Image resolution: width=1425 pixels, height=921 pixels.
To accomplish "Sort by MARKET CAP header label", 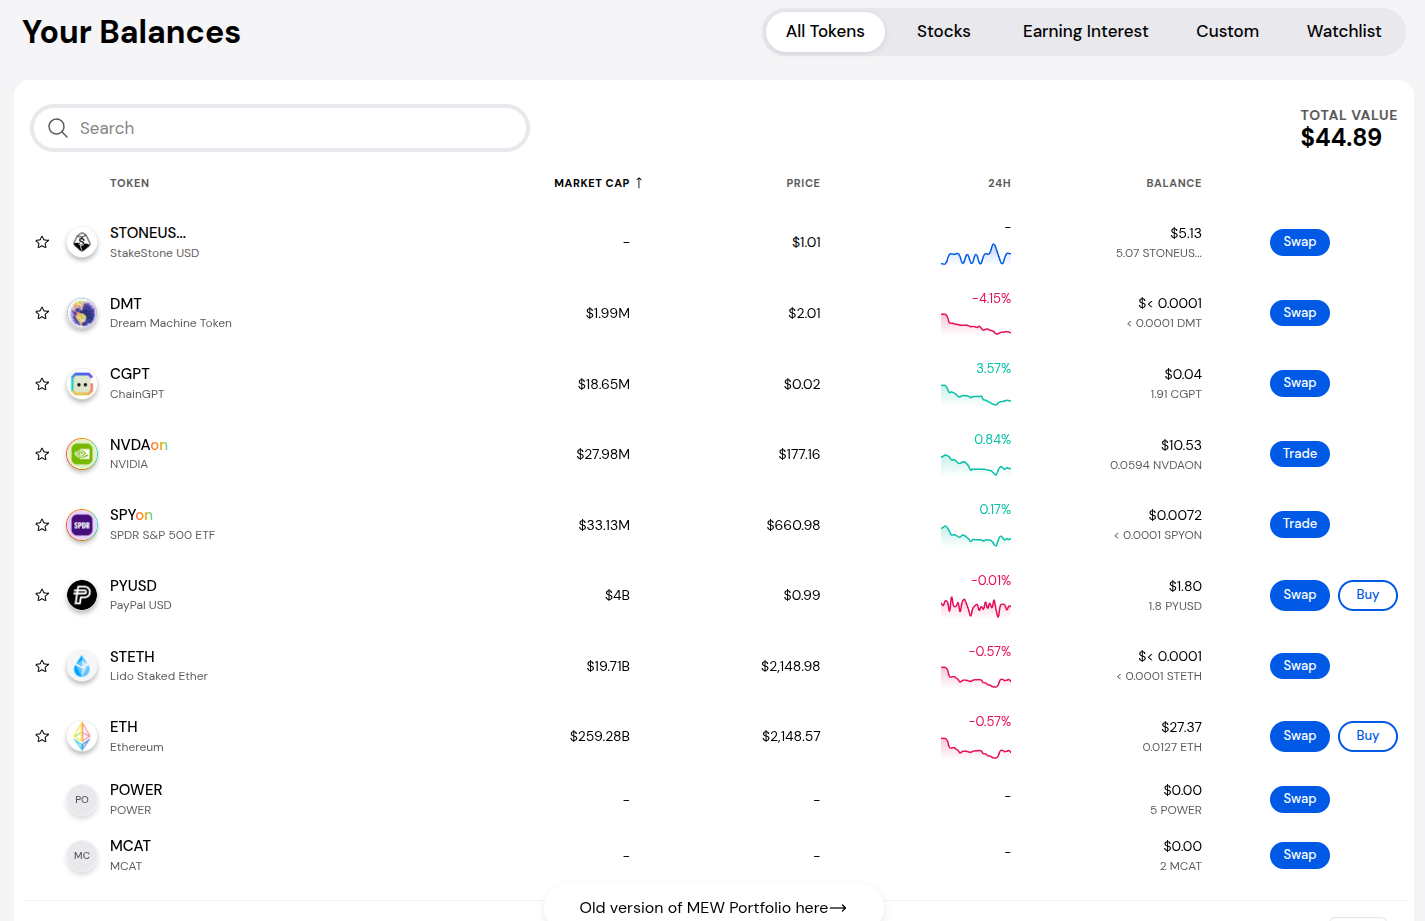I will pyautogui.click(x=592, y=183).
